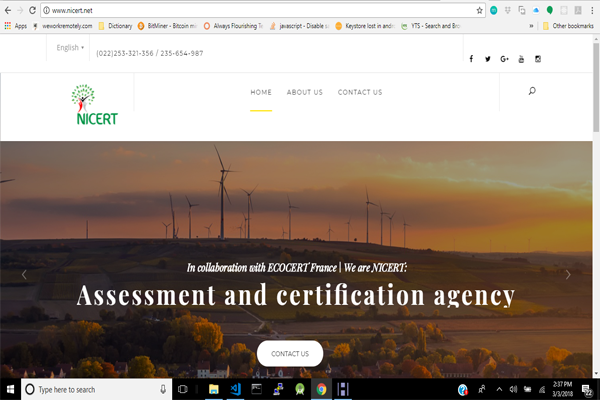Open the English language dropdown
Image resolution: width=600 pixels, height=400 pixels.
(70, 47)
